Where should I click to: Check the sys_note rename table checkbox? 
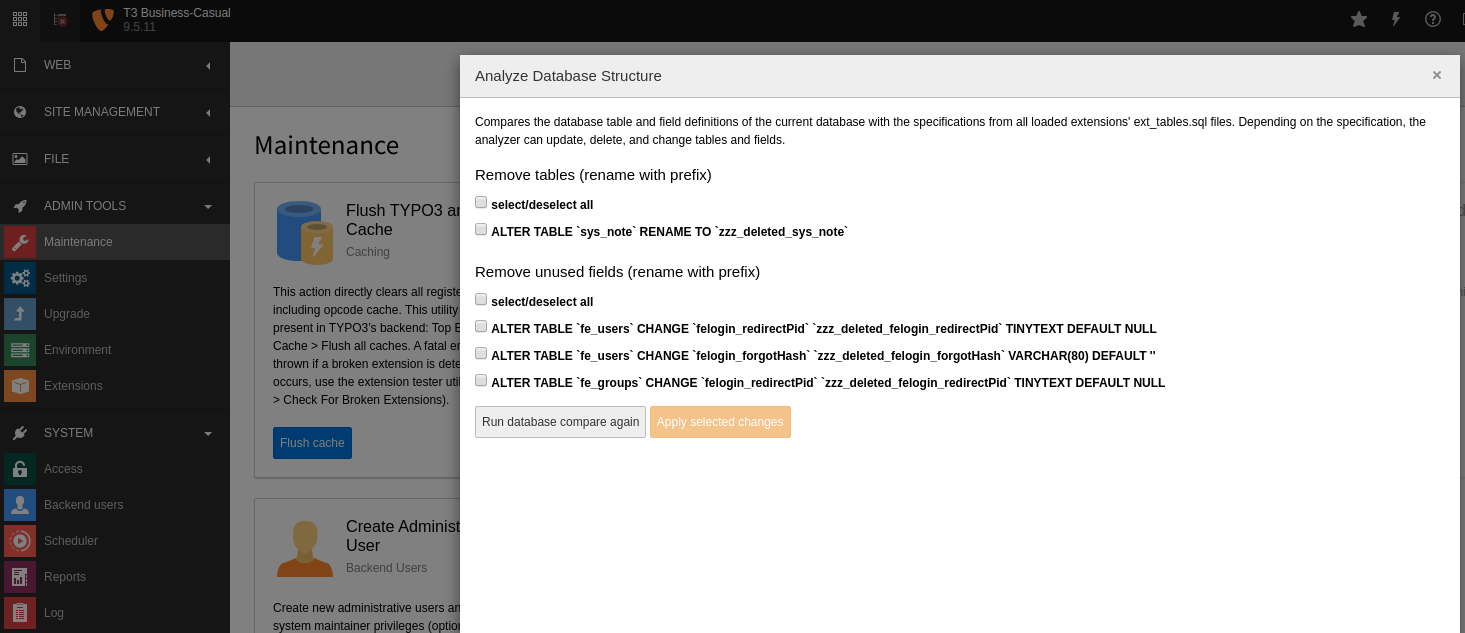(x=481, y=229)
